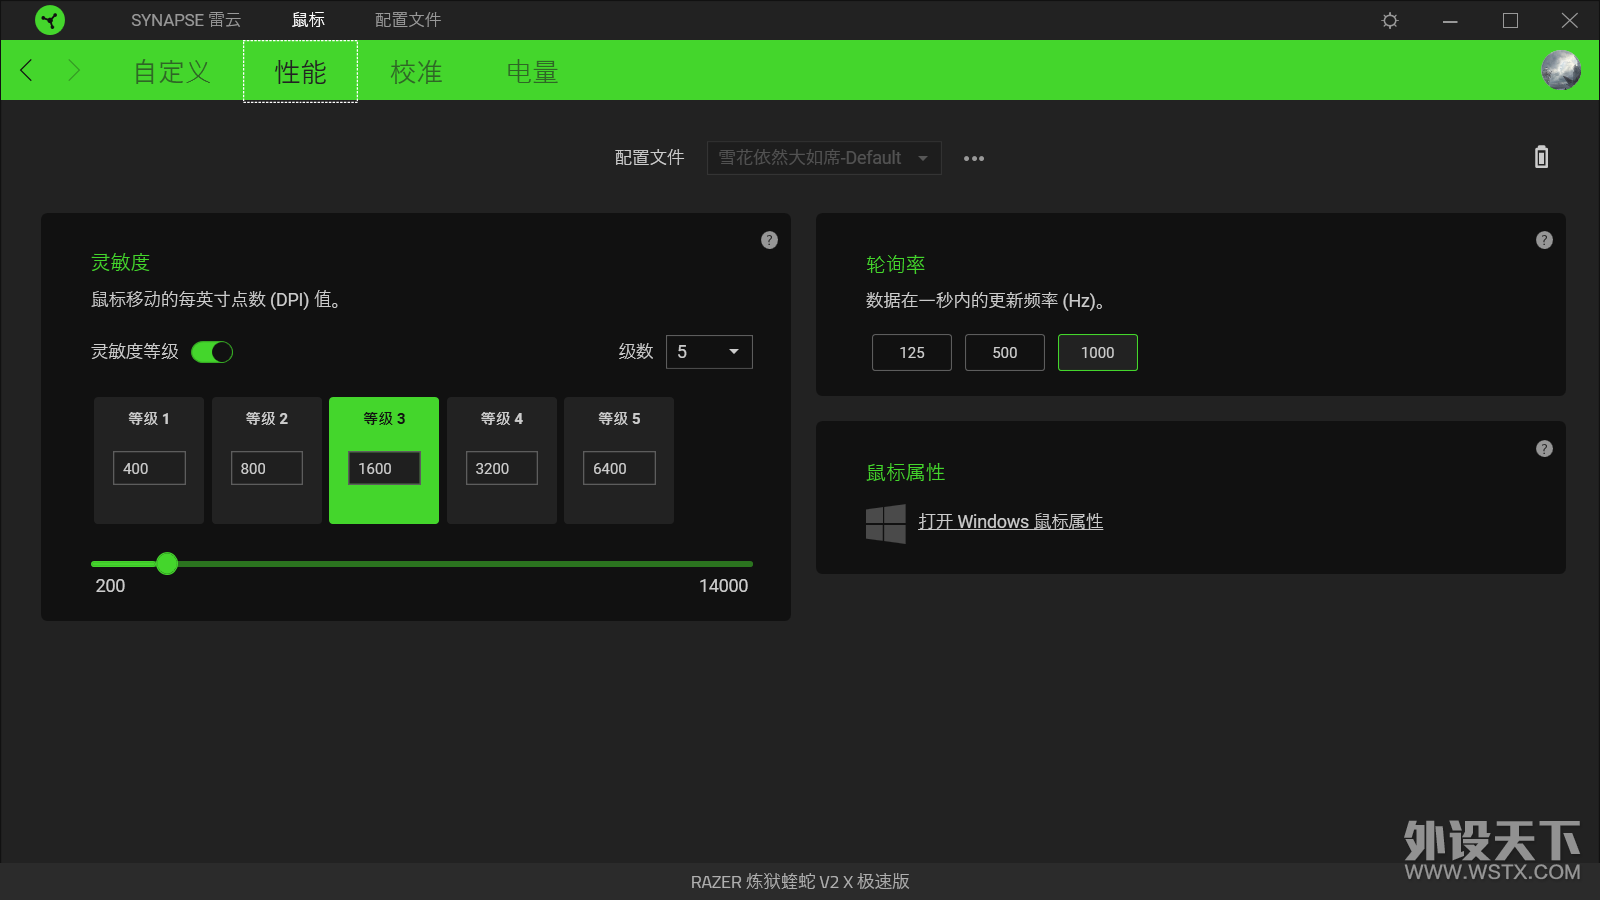Click the 等级 5 DPI field showing 6400

[x=619, y=468]
